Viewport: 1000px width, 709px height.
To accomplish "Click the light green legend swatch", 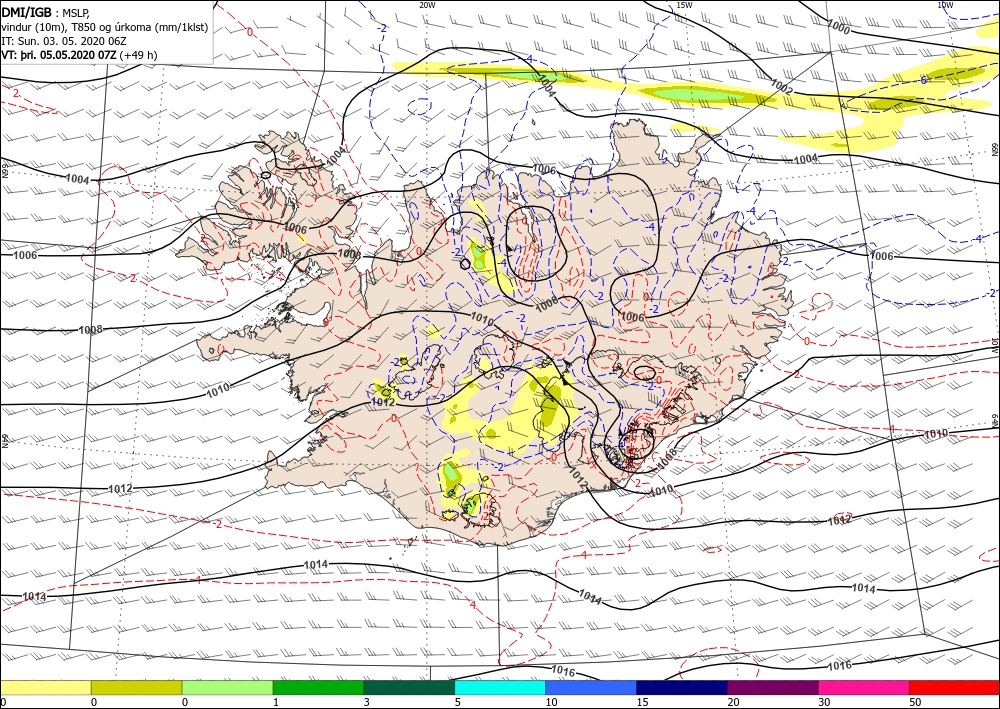I will 228,687.
